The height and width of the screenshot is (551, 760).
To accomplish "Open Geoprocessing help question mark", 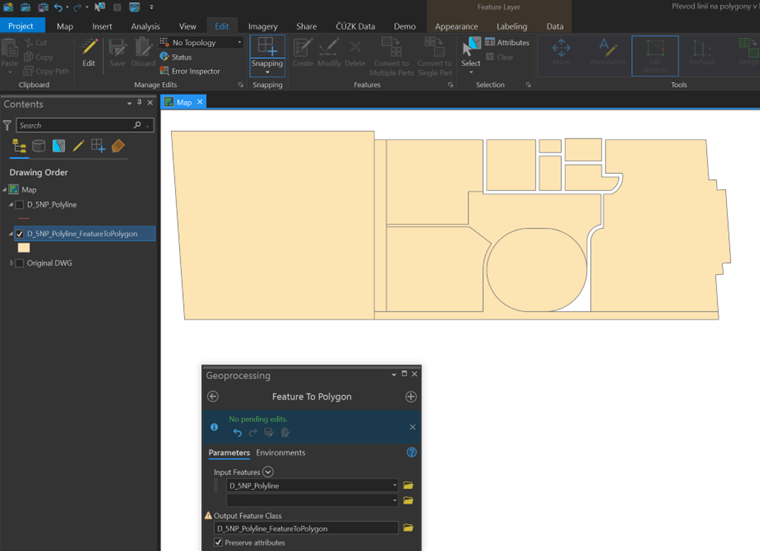I will pyautogui.click(x=411, y=453).
